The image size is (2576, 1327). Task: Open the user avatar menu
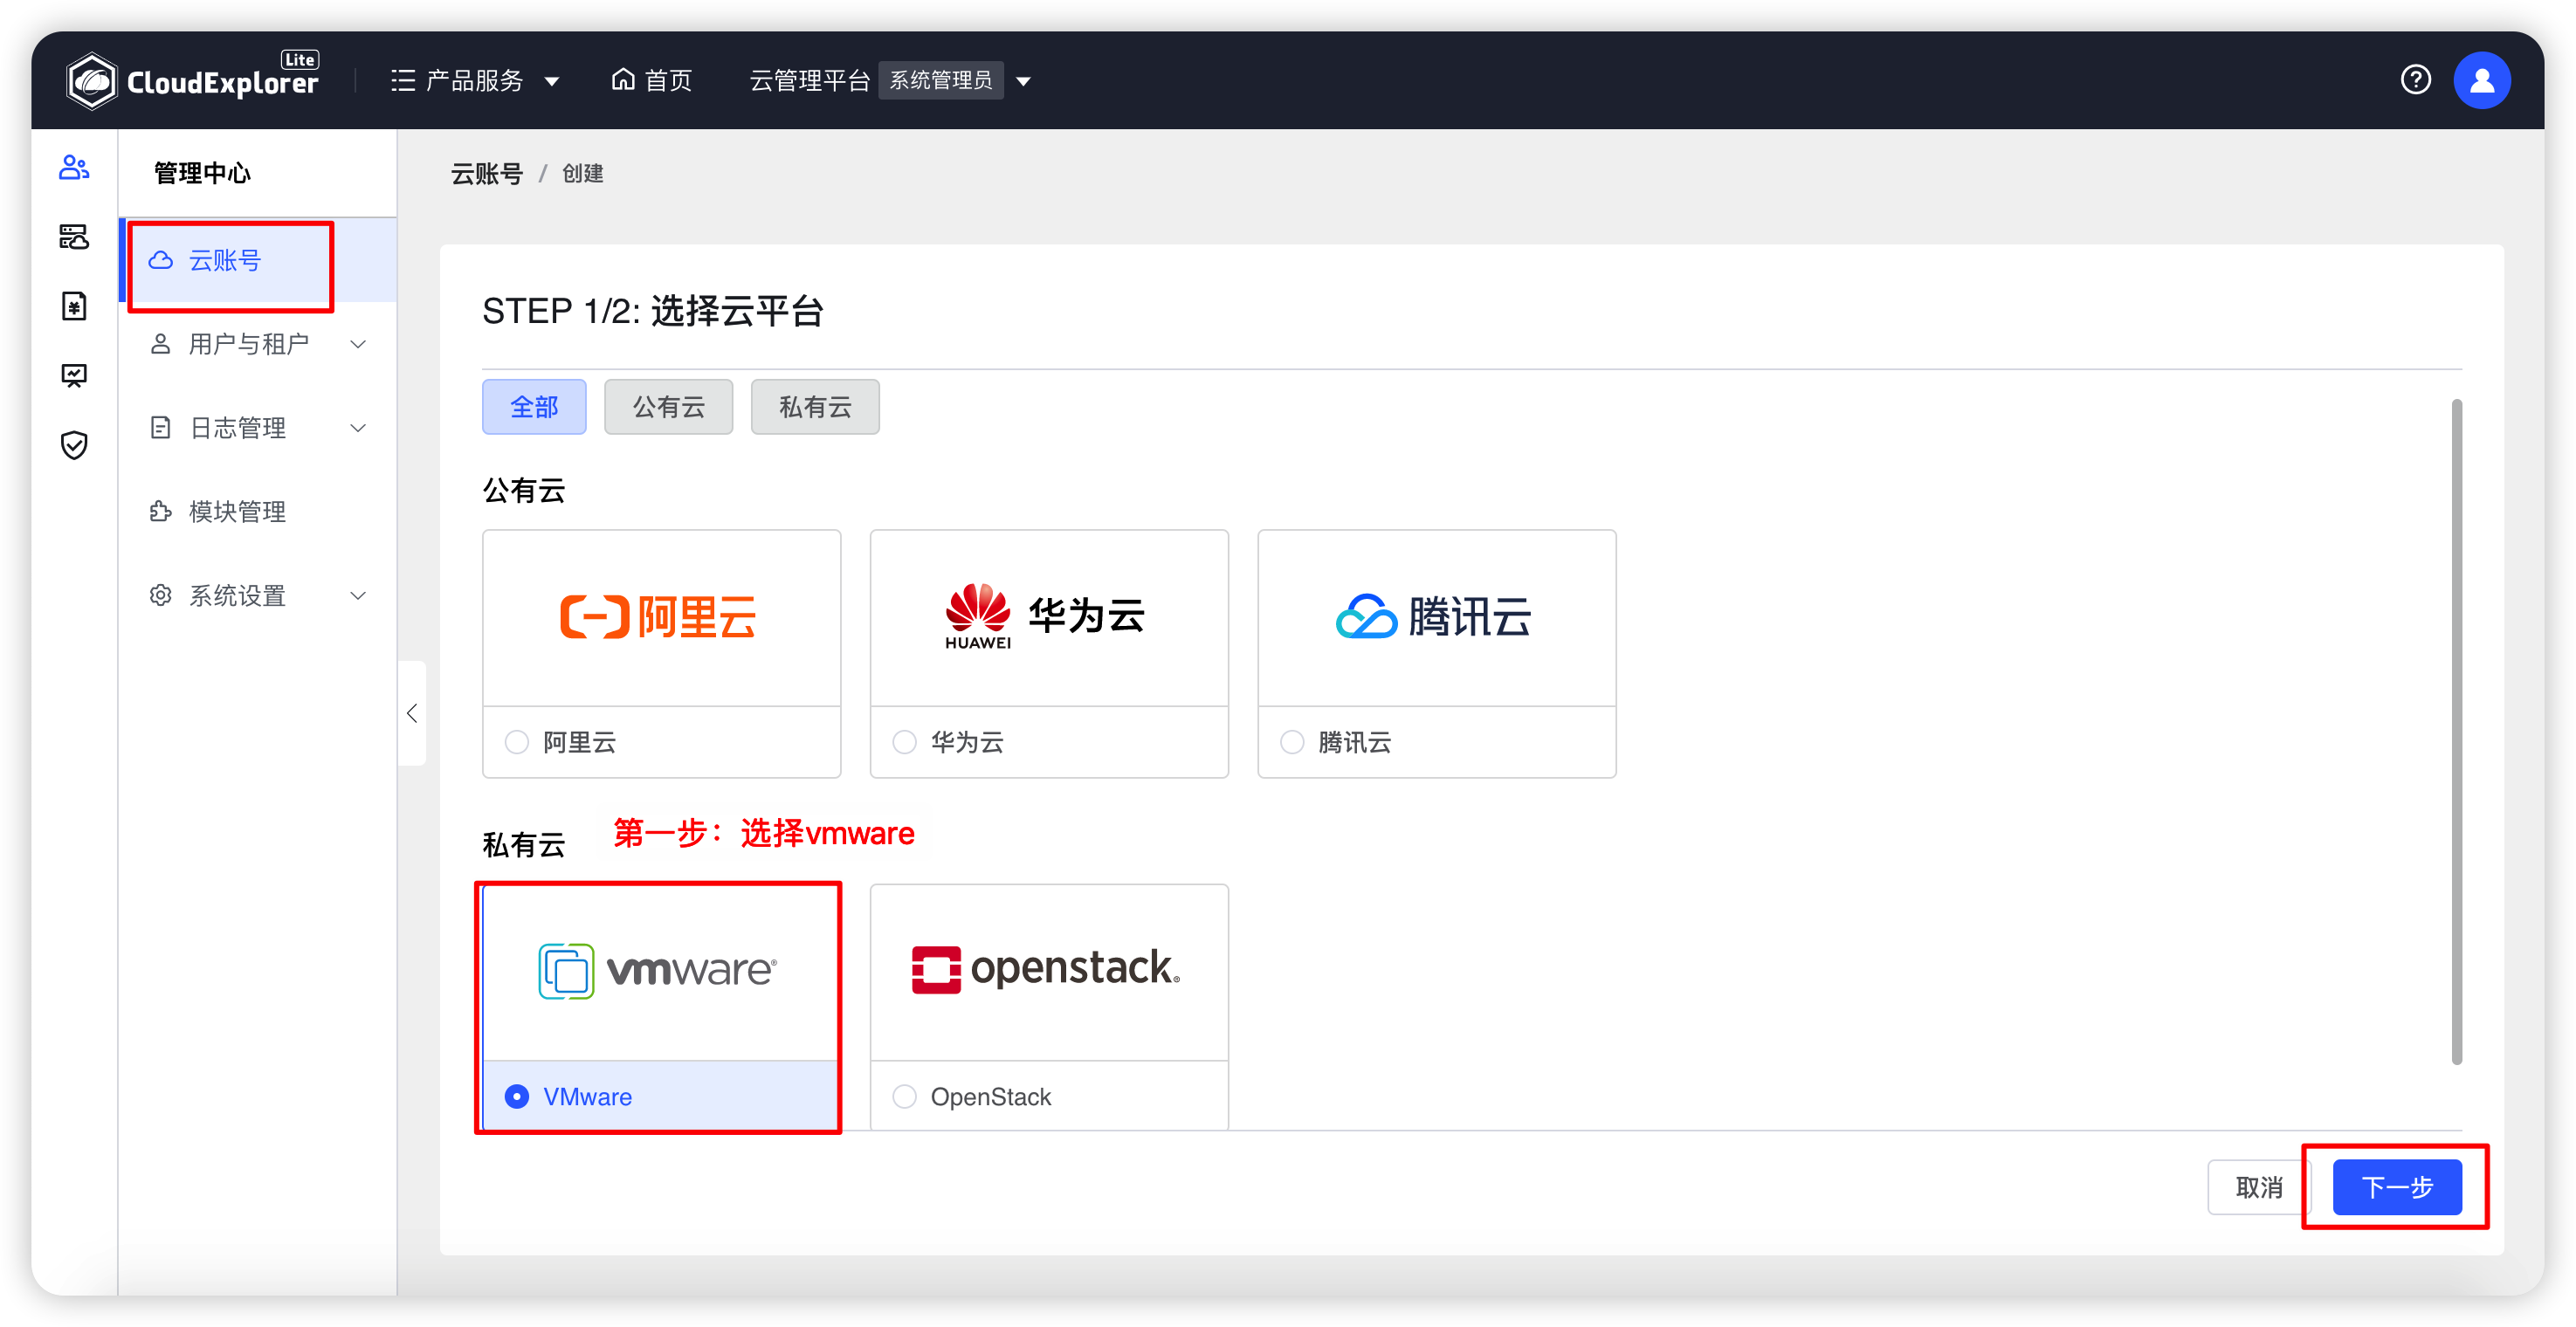coord(2481,80)
